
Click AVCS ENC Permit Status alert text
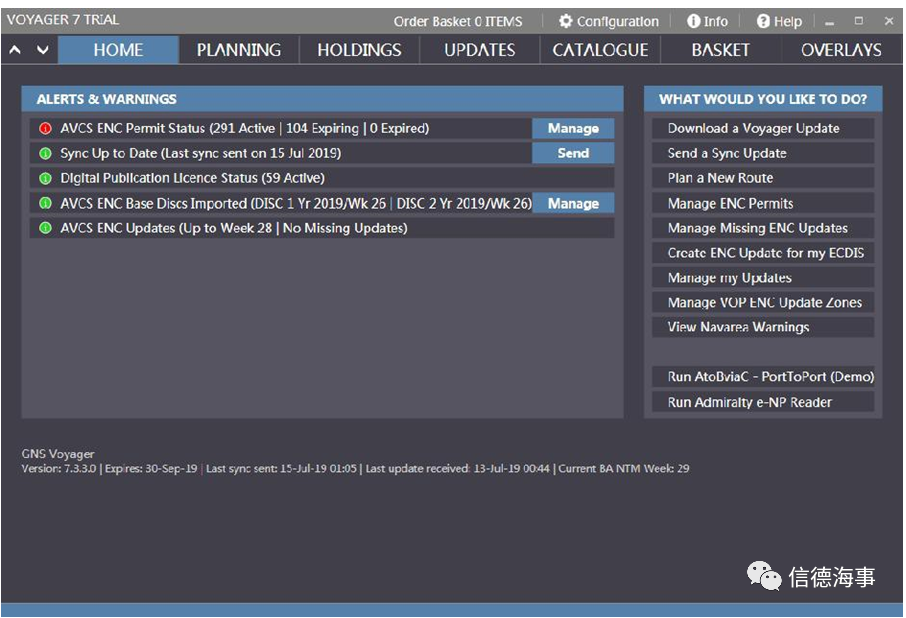(244, 128)
